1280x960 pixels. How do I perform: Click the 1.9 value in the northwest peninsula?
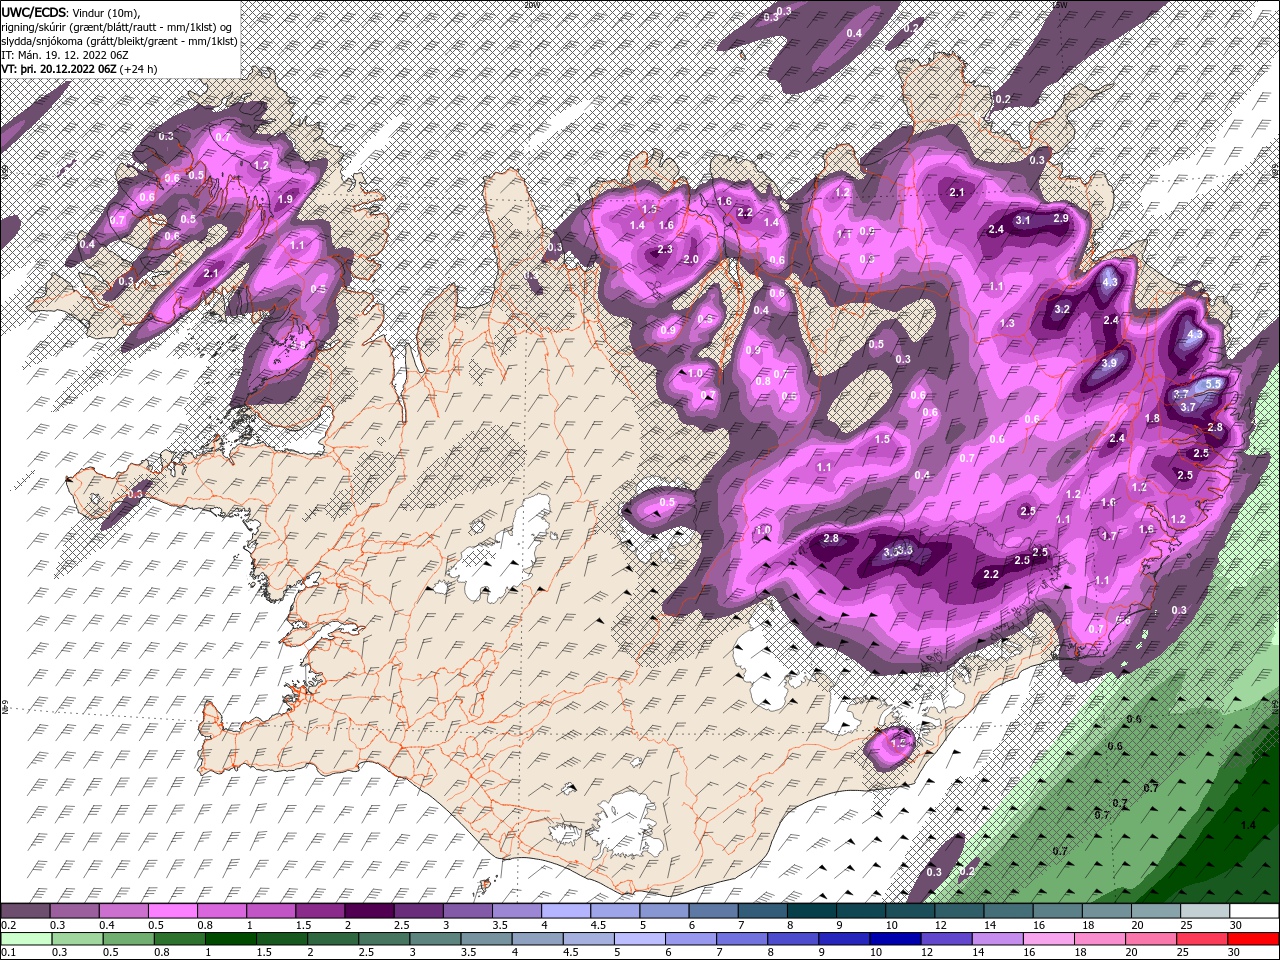(285, 200)
